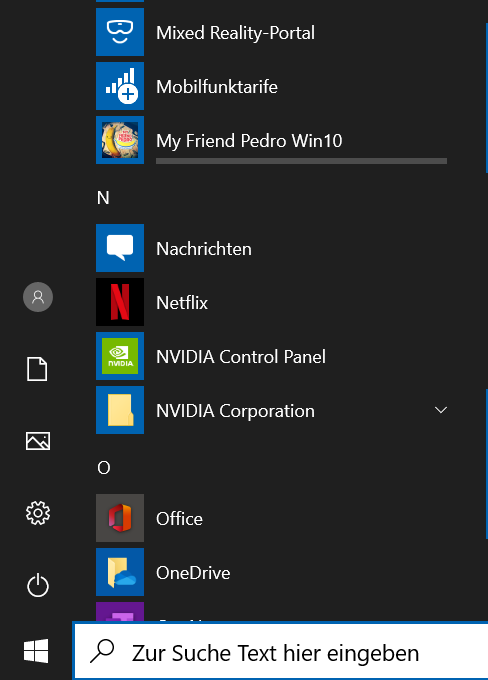
Task: Open the green NVIDIA Control Panel icon
Action: click(120, 356)
